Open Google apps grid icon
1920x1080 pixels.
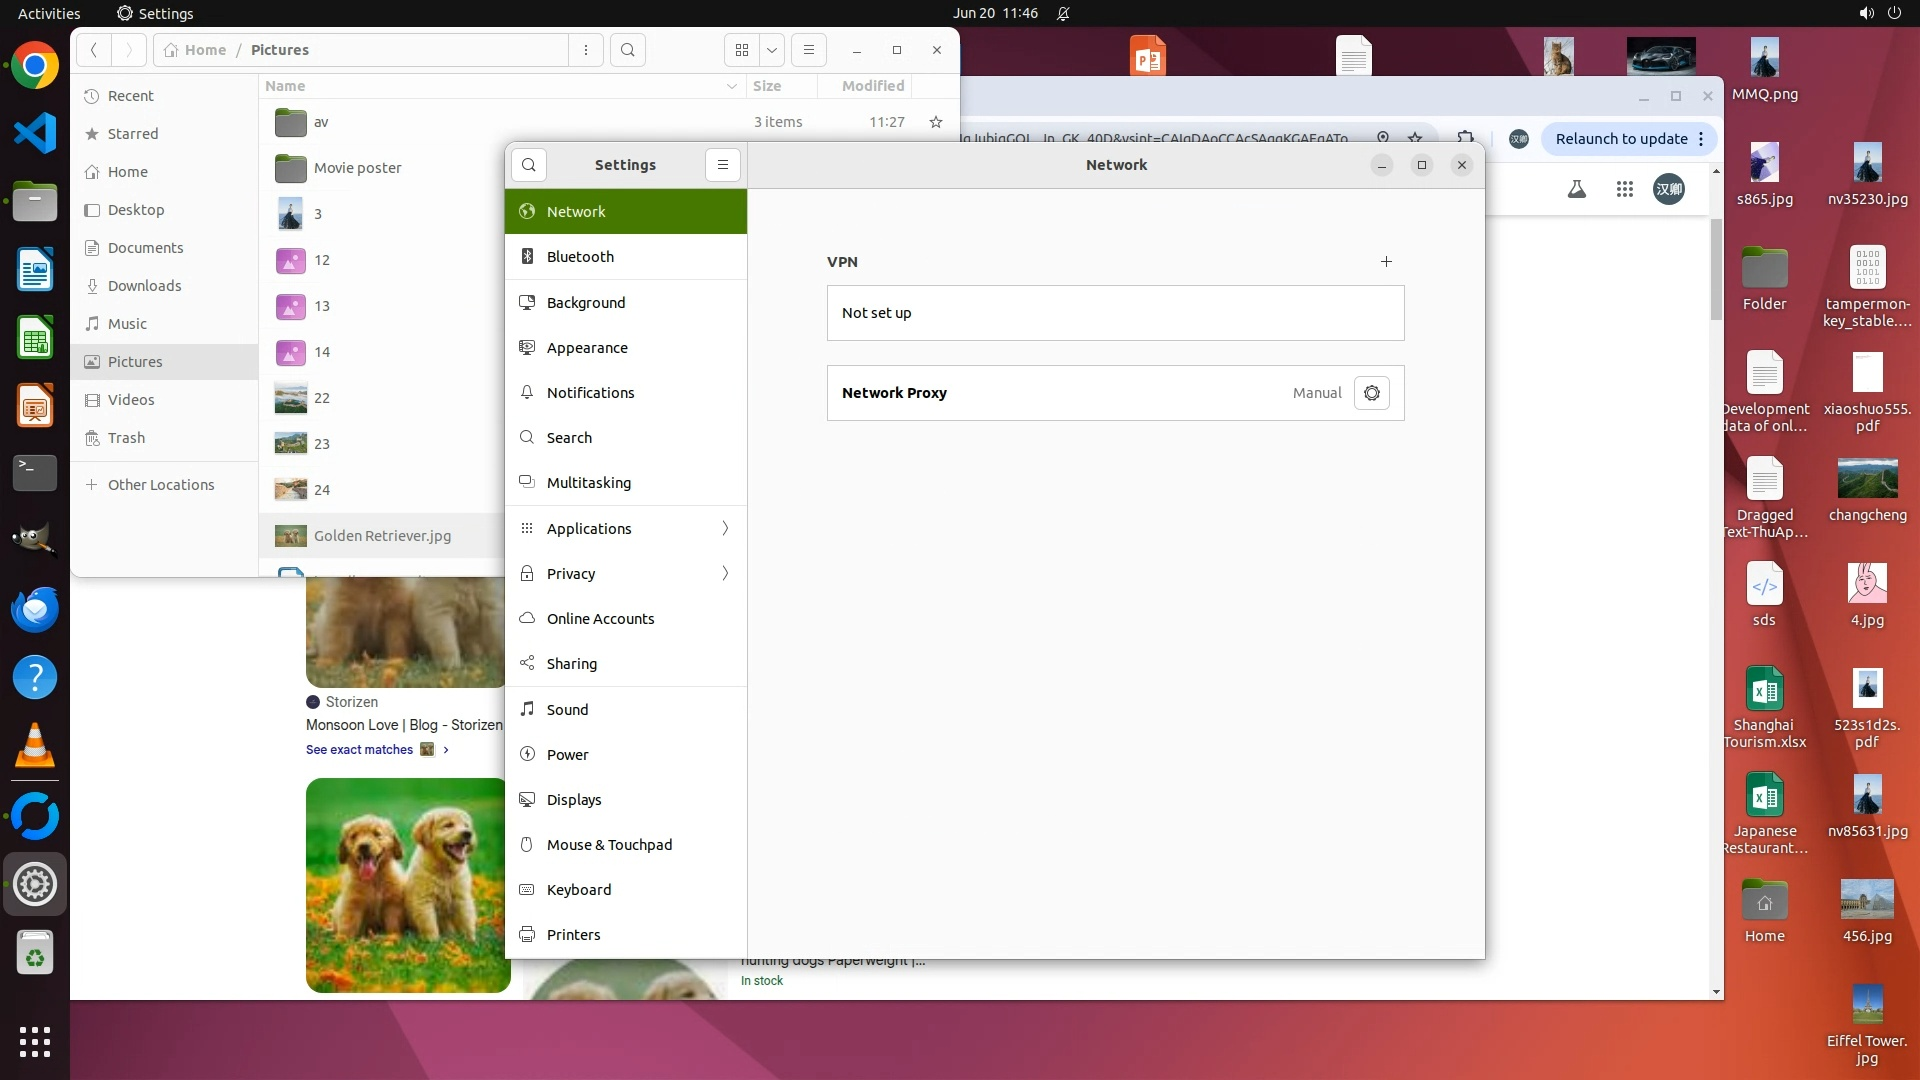pos(1625,189)
